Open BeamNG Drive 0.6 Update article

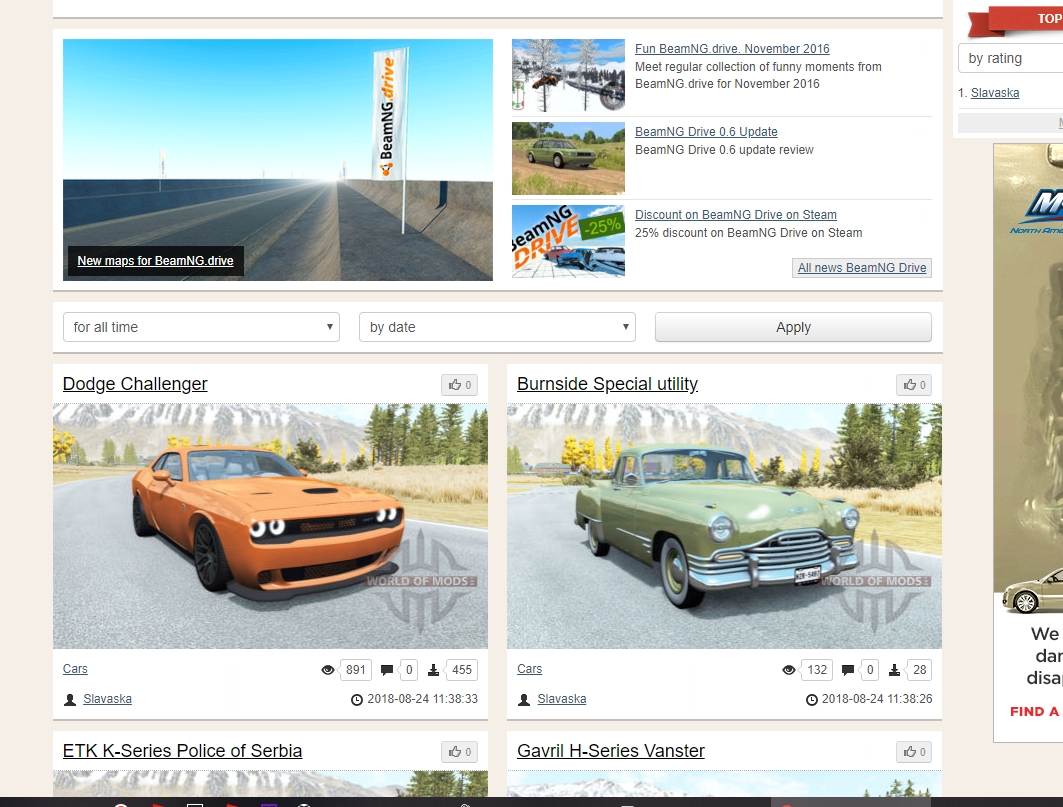pos(706,132)
